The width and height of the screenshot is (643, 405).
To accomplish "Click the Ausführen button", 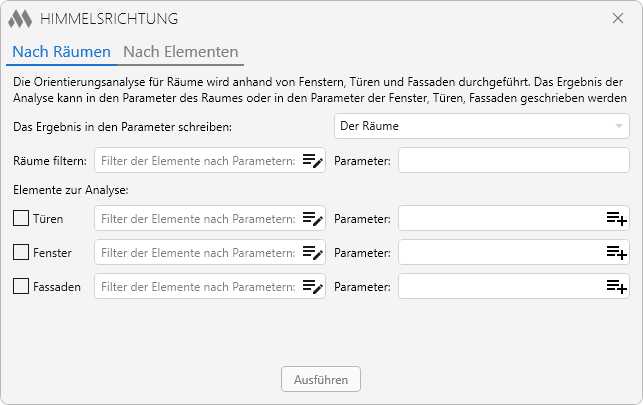I will (321, 379).
